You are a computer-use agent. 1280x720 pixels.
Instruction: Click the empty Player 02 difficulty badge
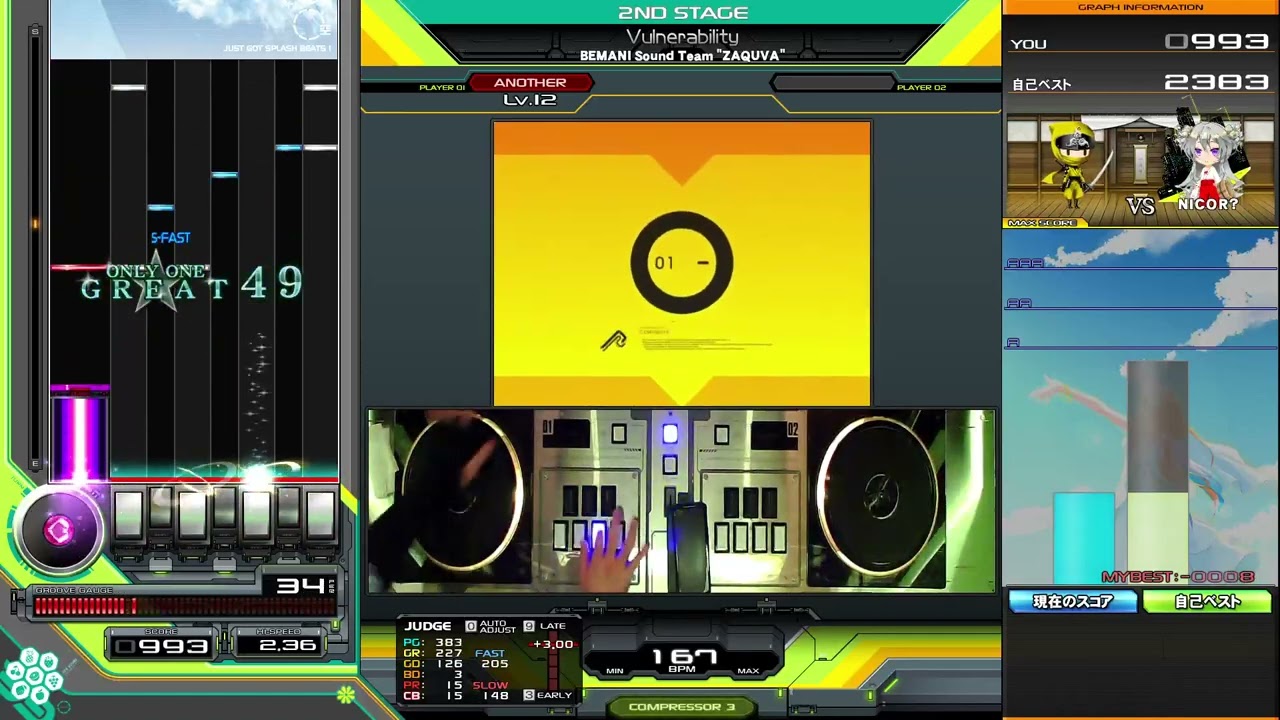(x=832, y=83)
